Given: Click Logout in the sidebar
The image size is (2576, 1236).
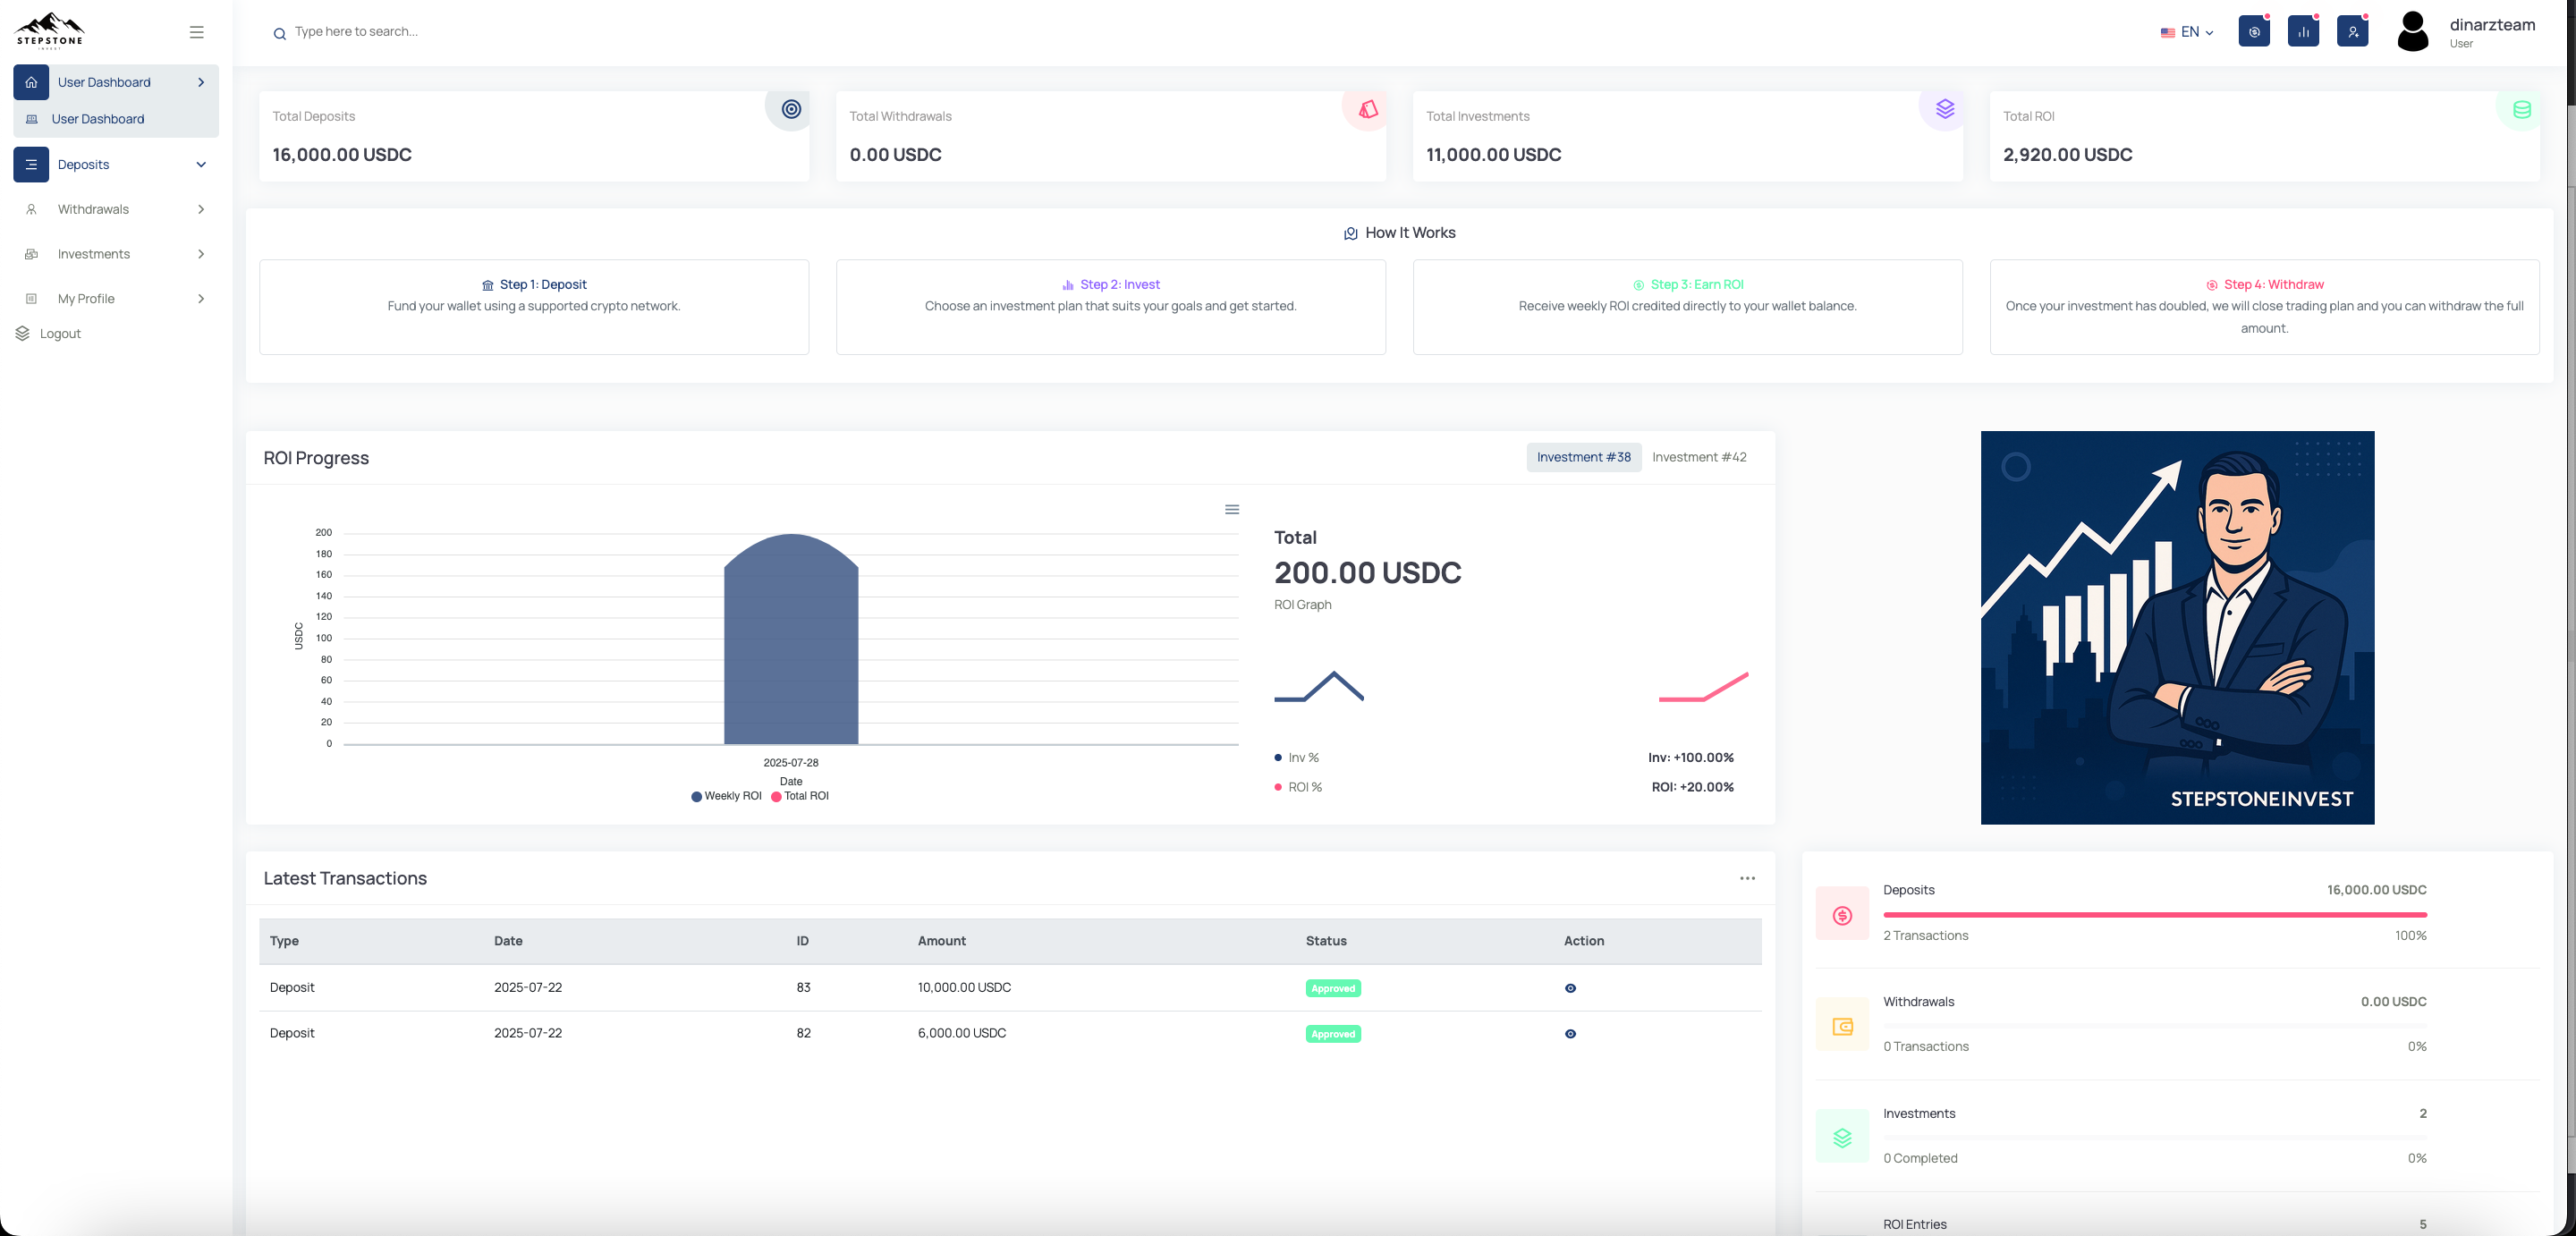Looking at the screenshot, I should point(60,334).
